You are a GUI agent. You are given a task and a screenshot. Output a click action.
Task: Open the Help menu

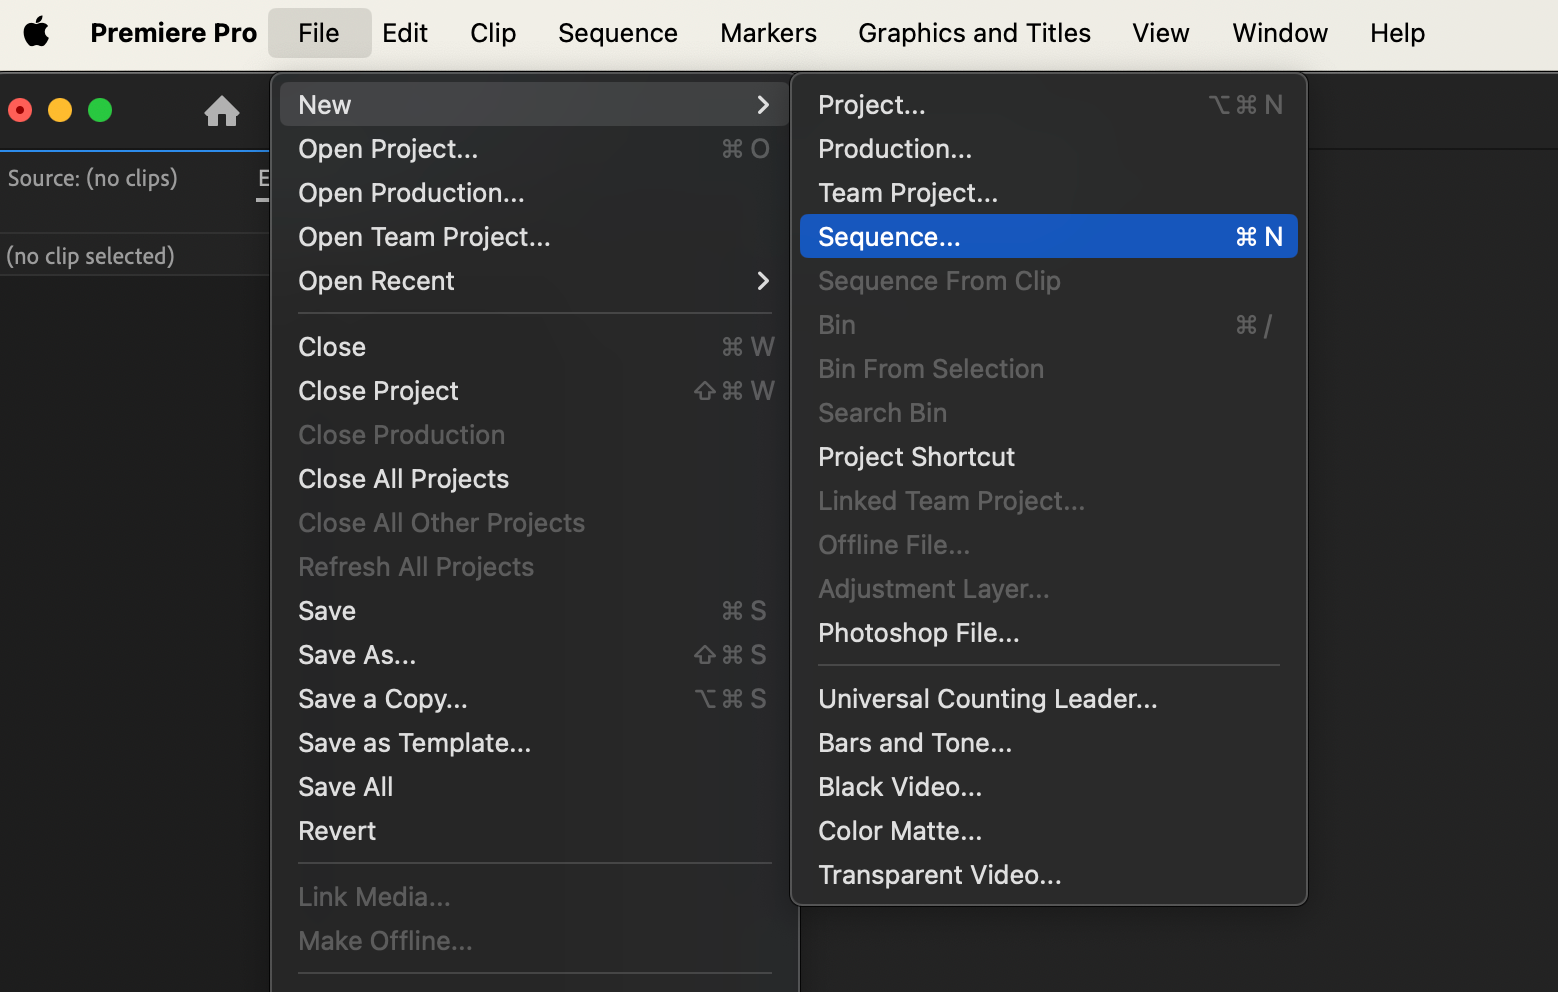pyautogui.click(x=1397, y=33)
